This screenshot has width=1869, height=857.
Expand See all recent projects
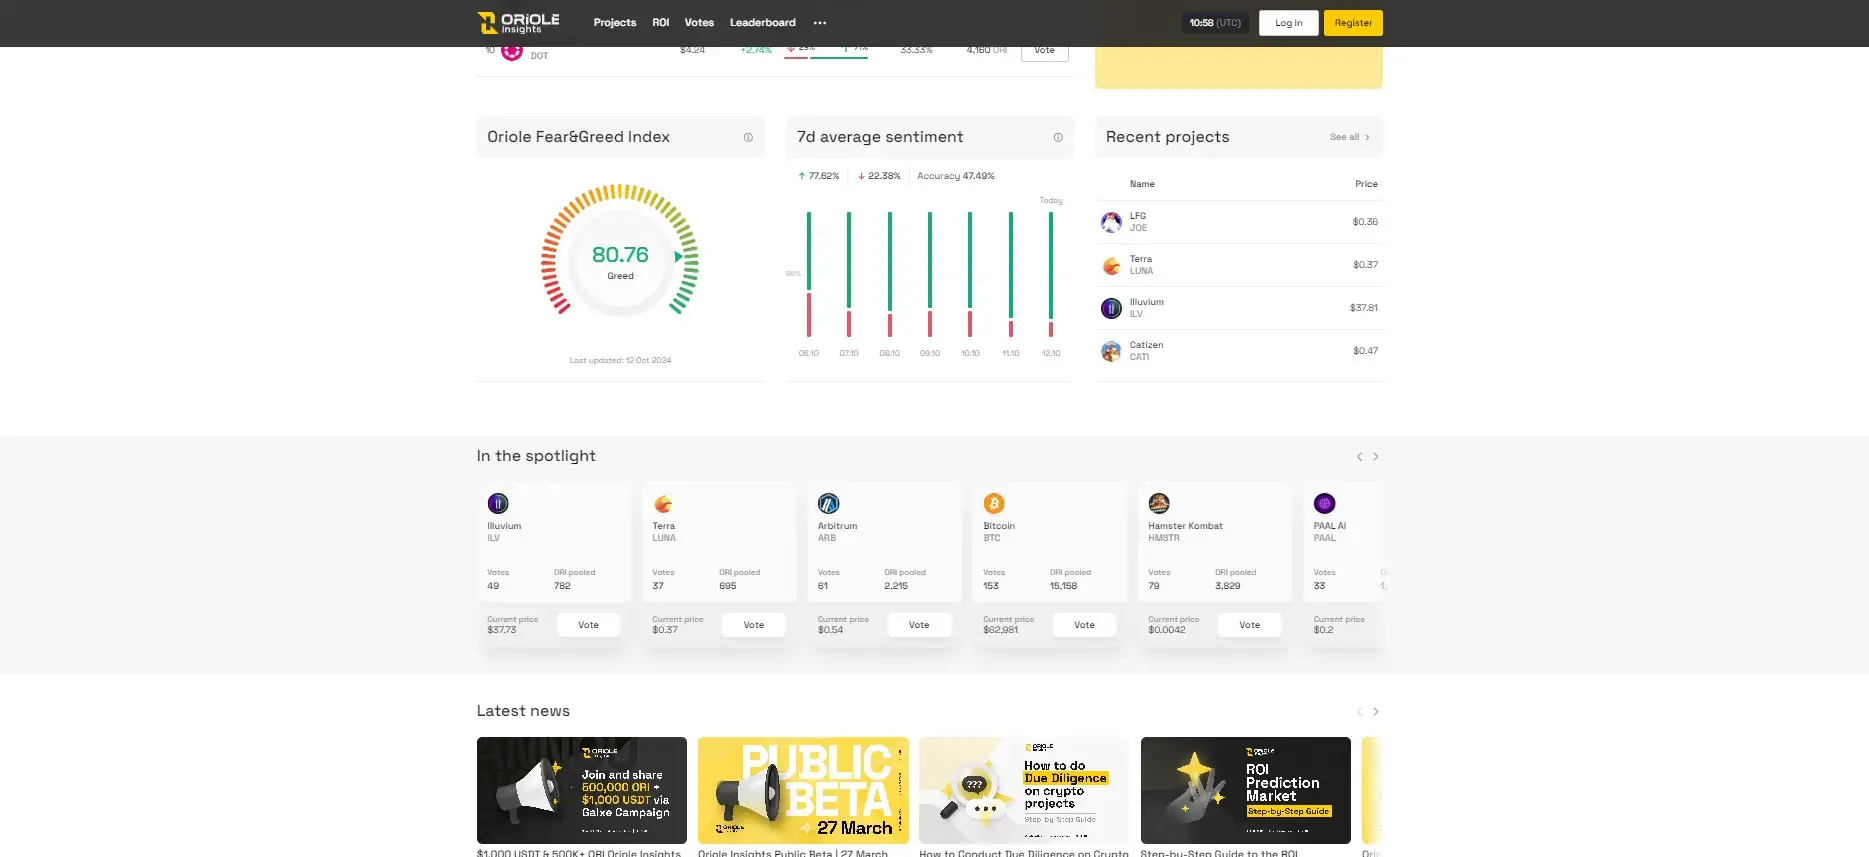click(x=1349, y=138)
